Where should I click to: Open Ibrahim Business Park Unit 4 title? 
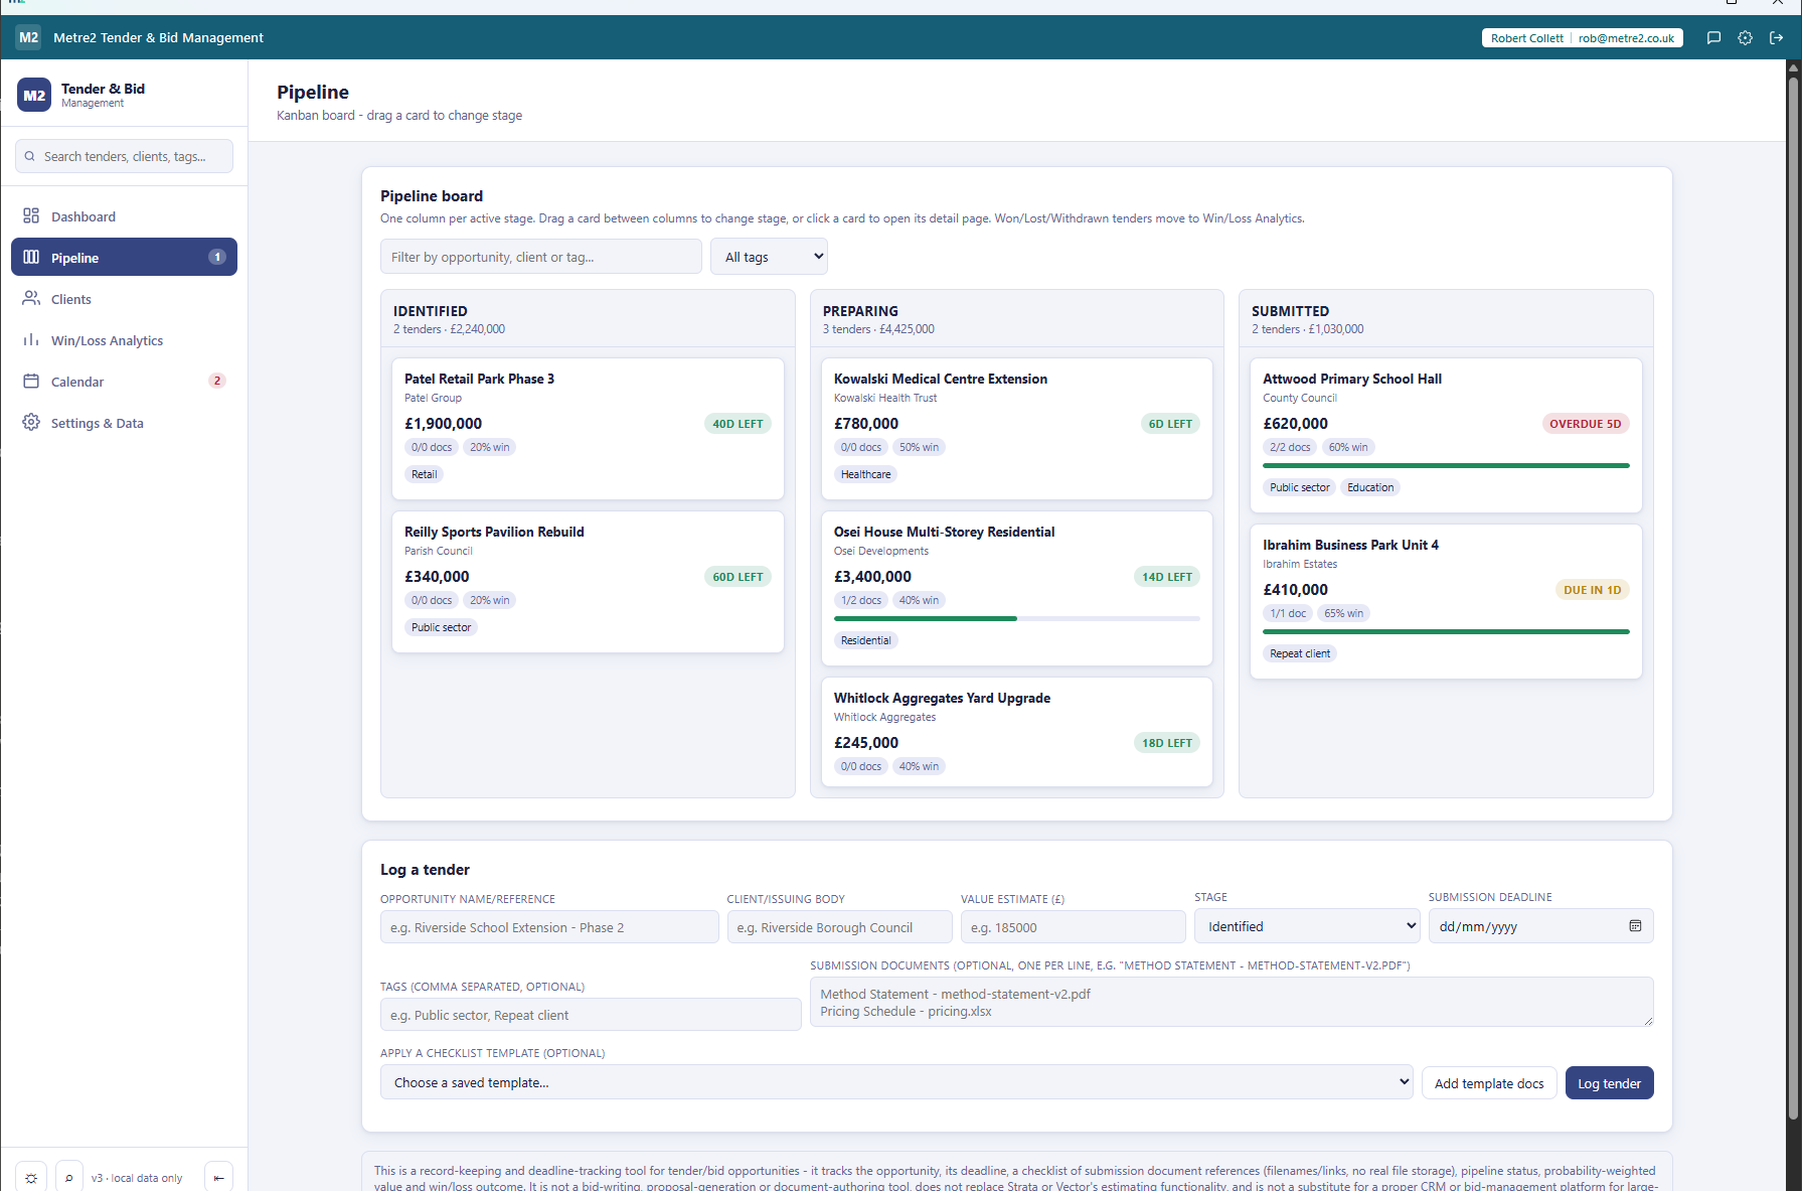1350,545
